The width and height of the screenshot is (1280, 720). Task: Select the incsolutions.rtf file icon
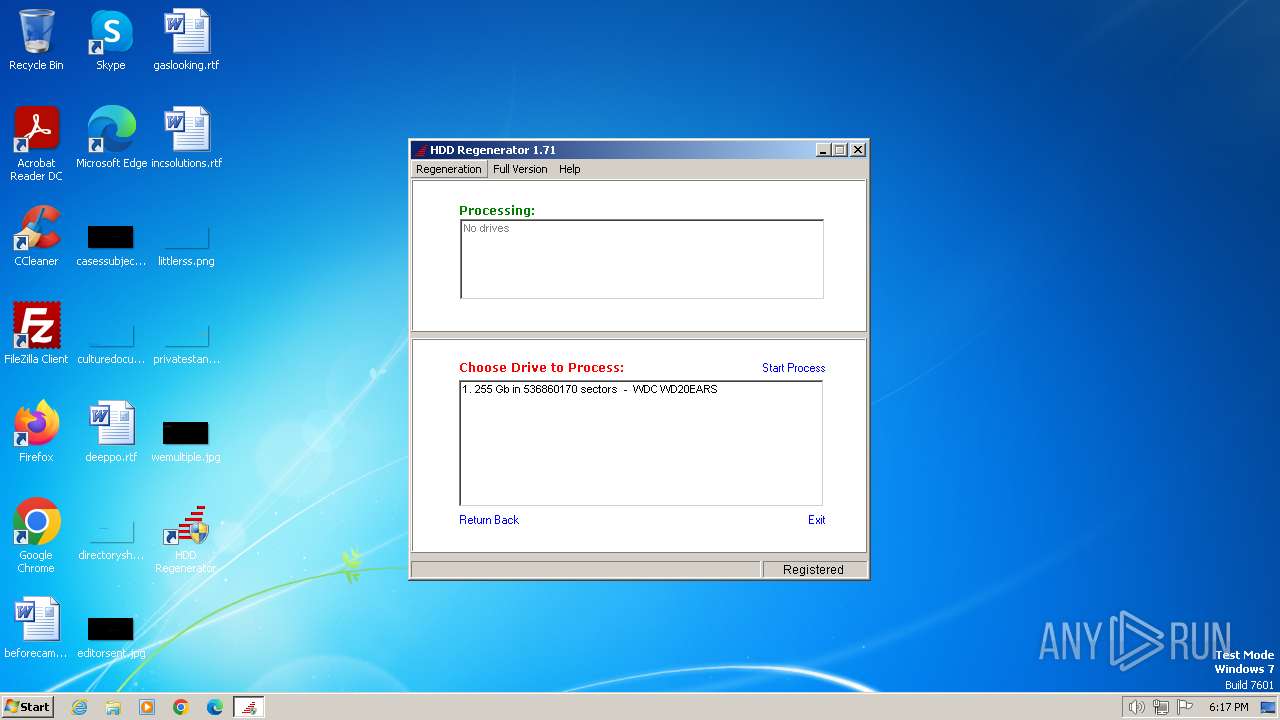pyautogui.click(x=186, y=138)
